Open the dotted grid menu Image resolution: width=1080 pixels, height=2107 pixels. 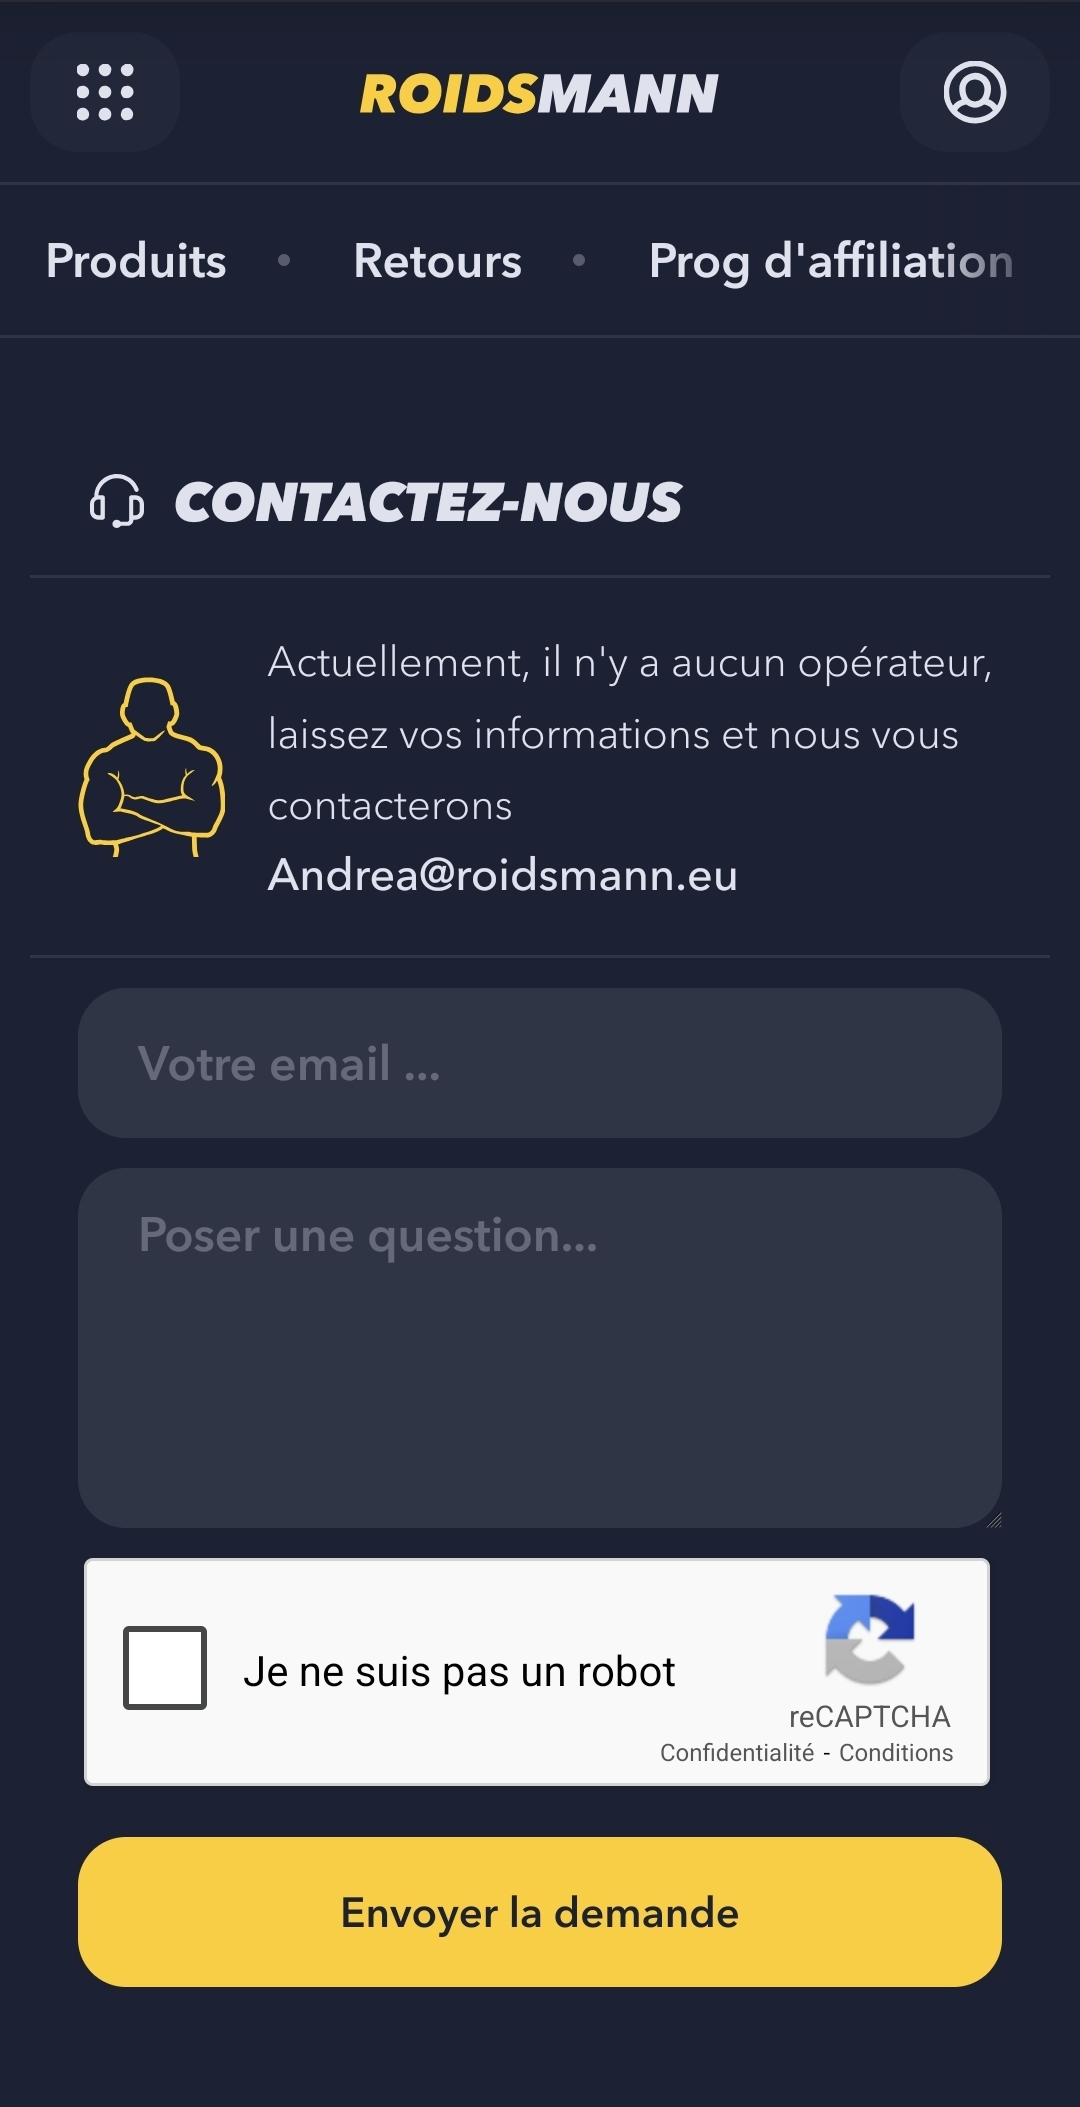tap(105, 92)
